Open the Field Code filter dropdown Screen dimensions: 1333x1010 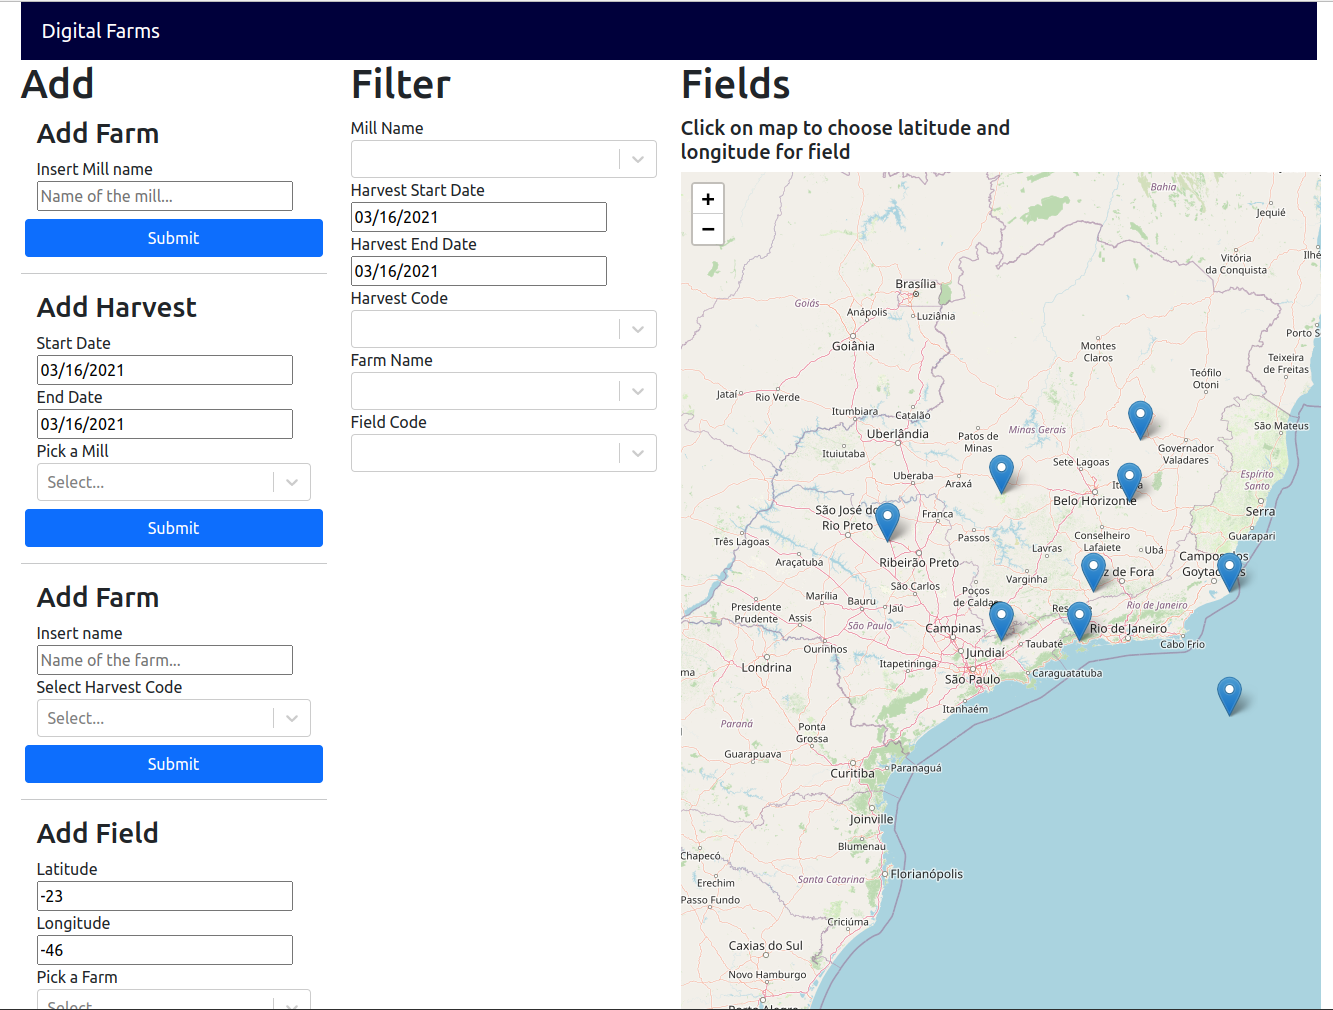pos(503,453)
